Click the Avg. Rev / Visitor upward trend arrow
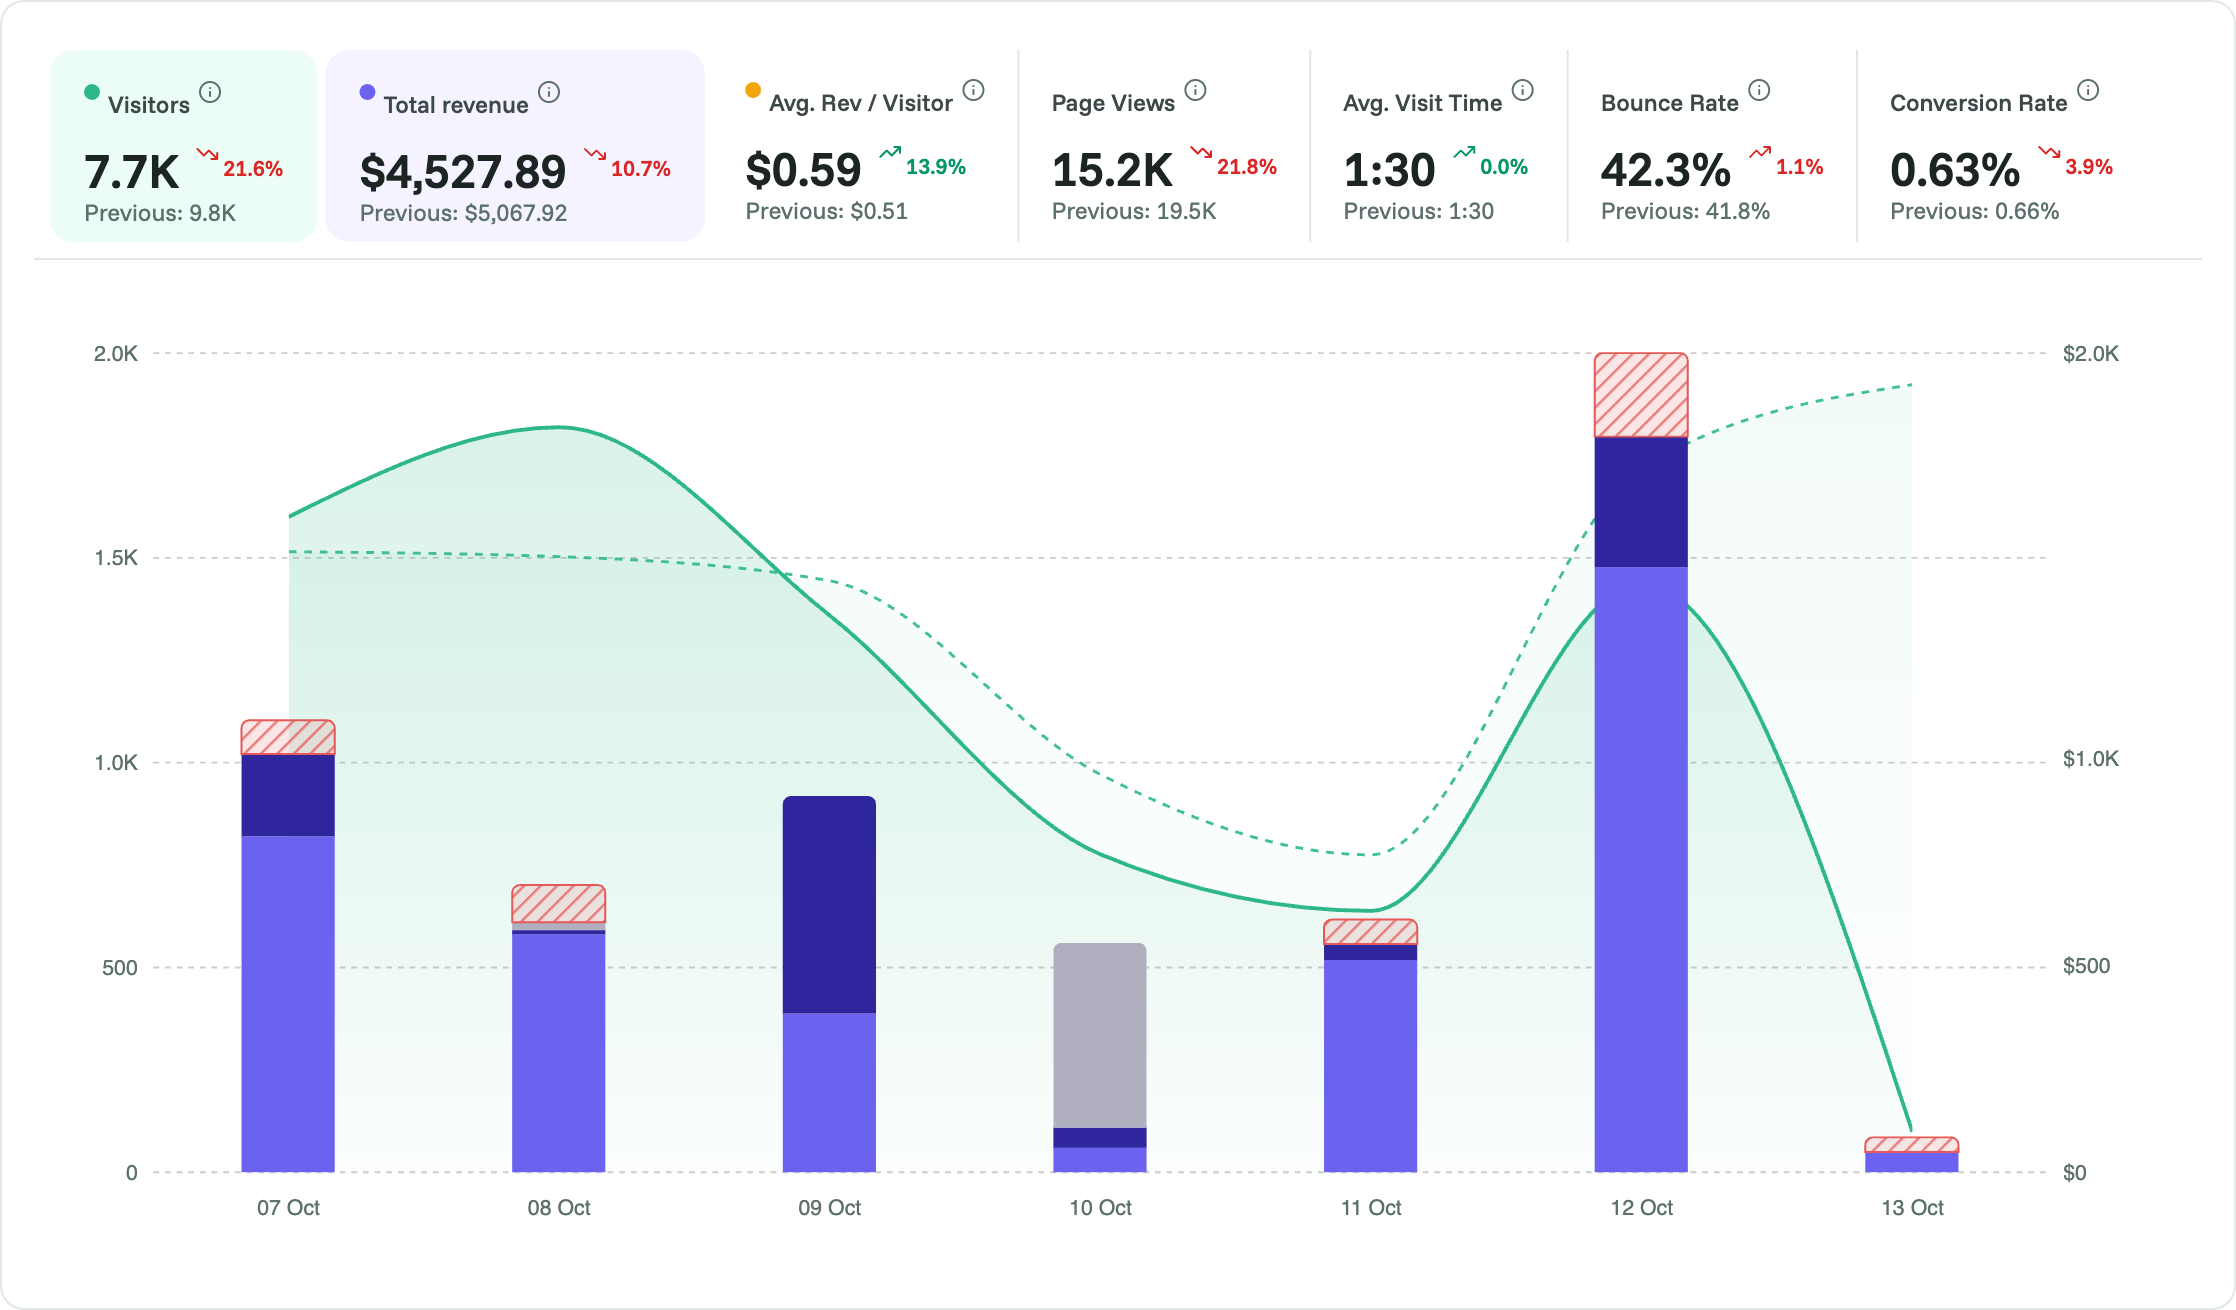2236x1310 pixels. (890, 152)
